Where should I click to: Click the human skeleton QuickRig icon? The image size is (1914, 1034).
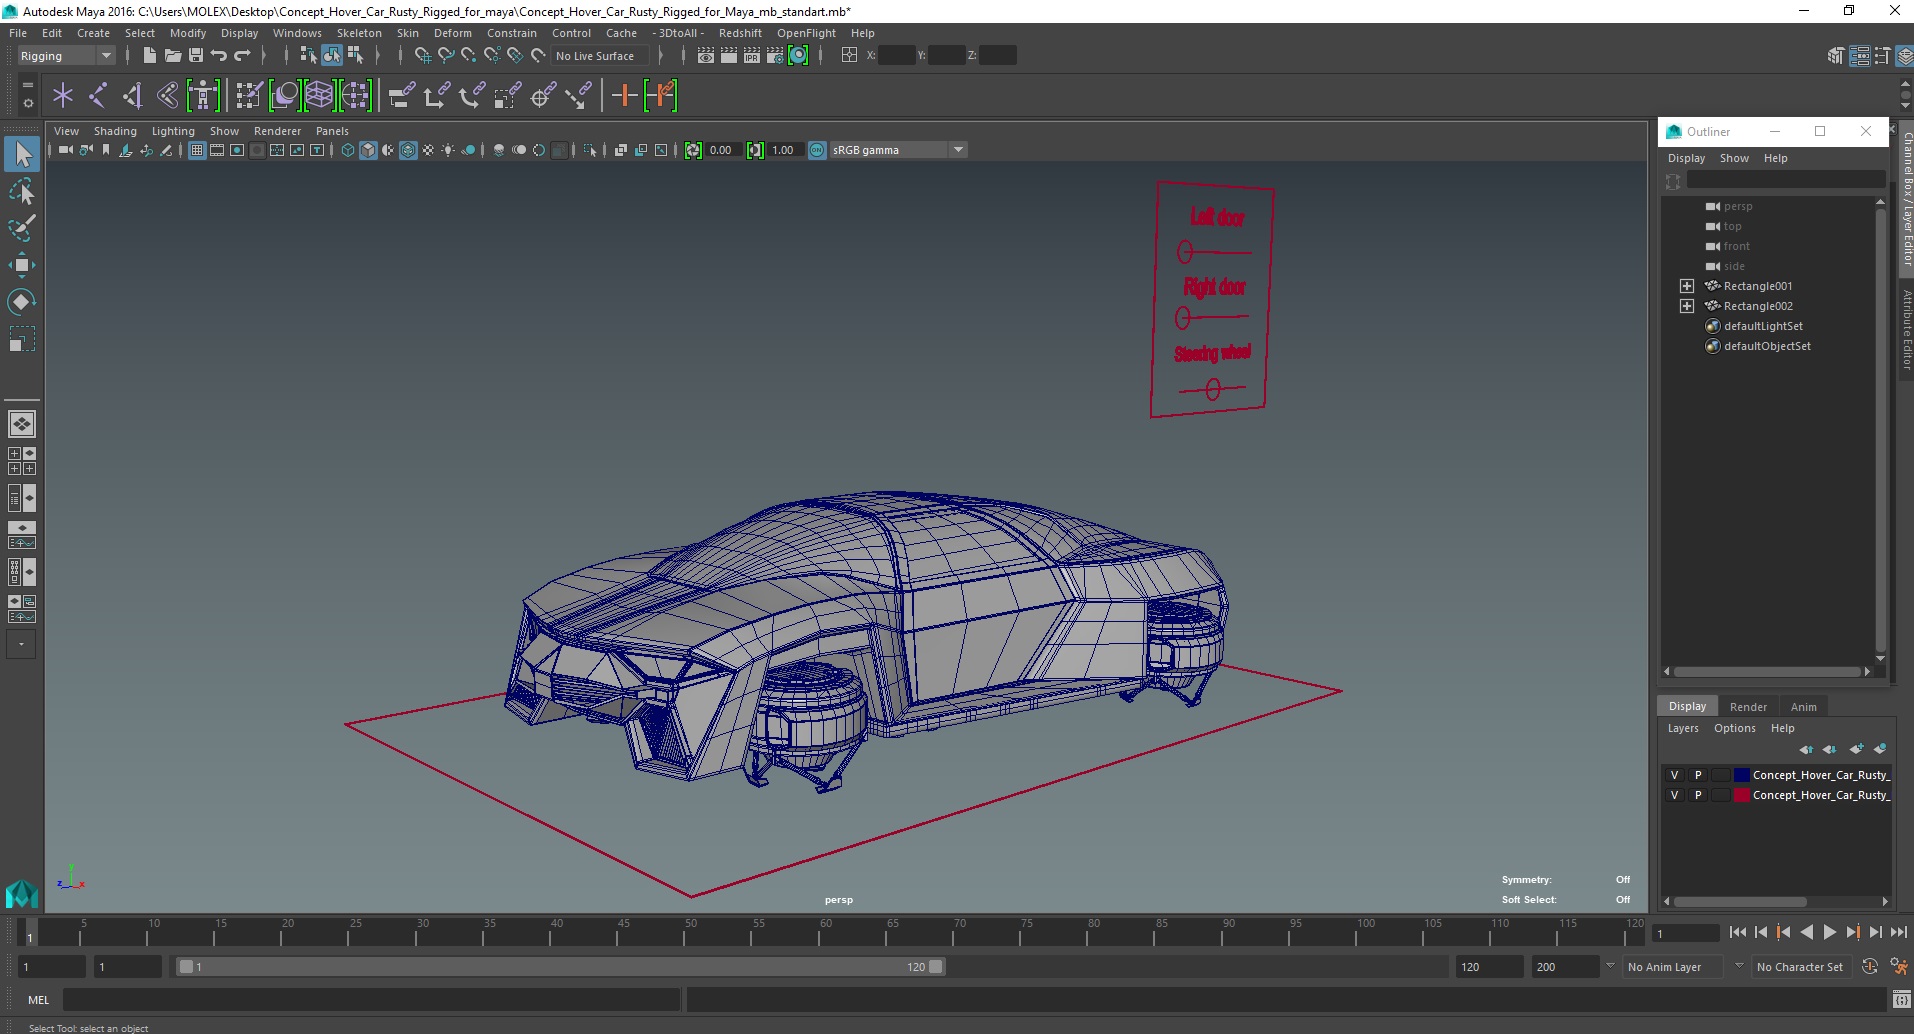pos(203,96)
